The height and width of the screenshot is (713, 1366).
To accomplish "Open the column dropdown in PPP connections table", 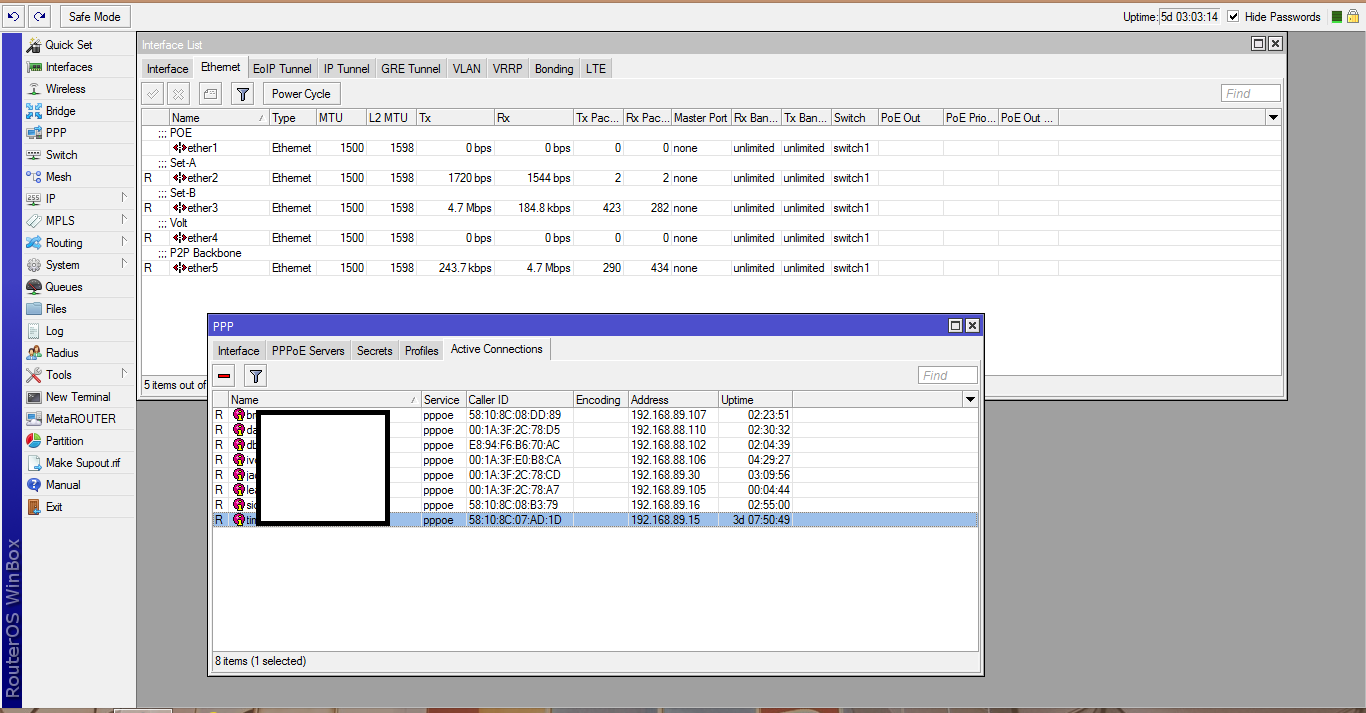I will point(970,400).
